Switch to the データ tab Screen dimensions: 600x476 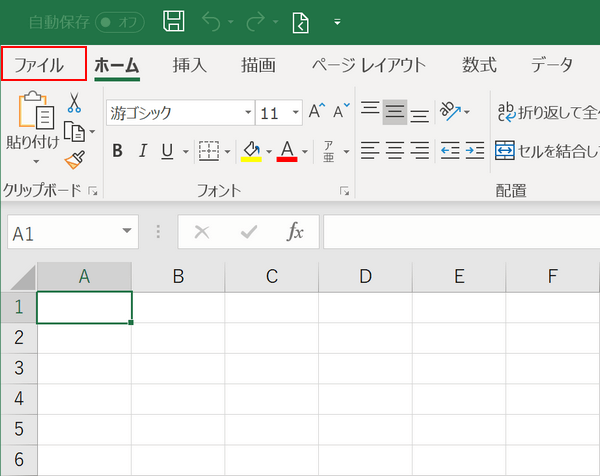pyautogui.click(x=552, y=65)
